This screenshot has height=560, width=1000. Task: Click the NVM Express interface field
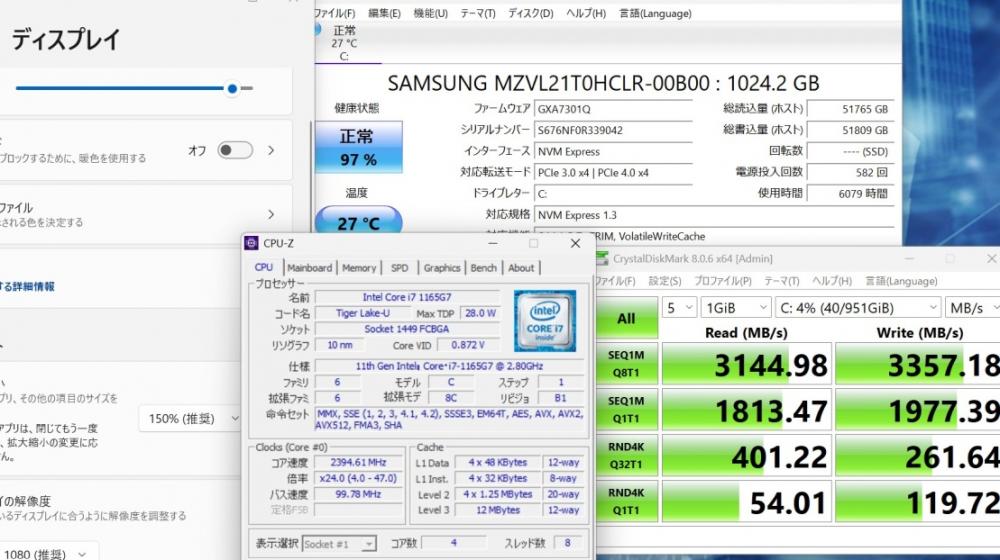tap(613, 152)
